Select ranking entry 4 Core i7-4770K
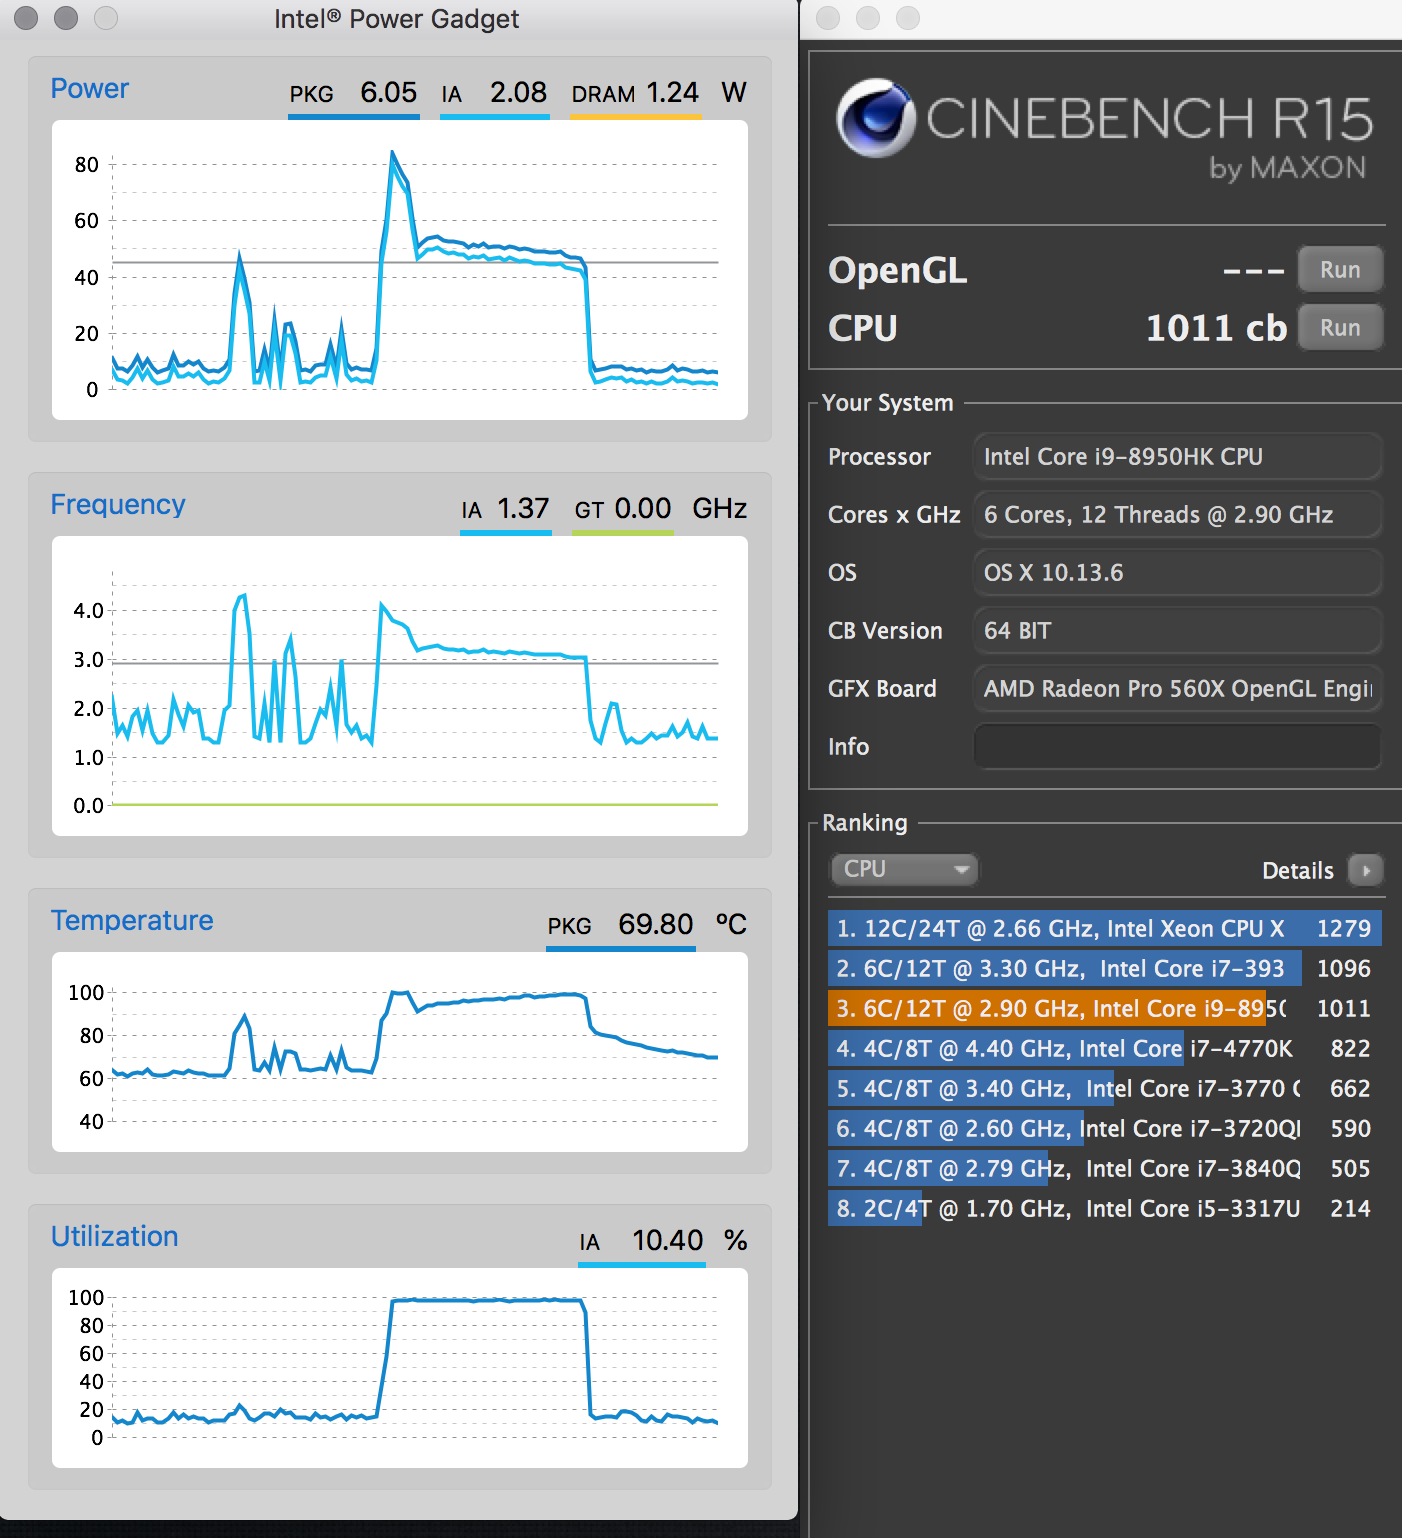Screen dimensions: 1402x1538 1104,1048
